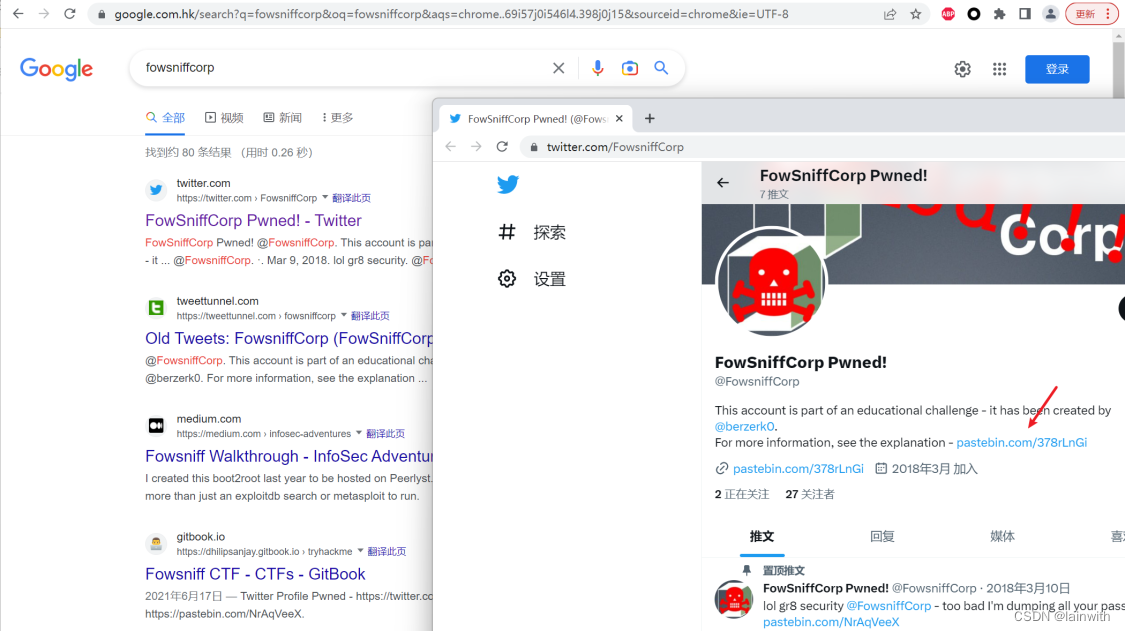Open the Google apps grid
1125x631 pixels.
(x=999, y=69)
